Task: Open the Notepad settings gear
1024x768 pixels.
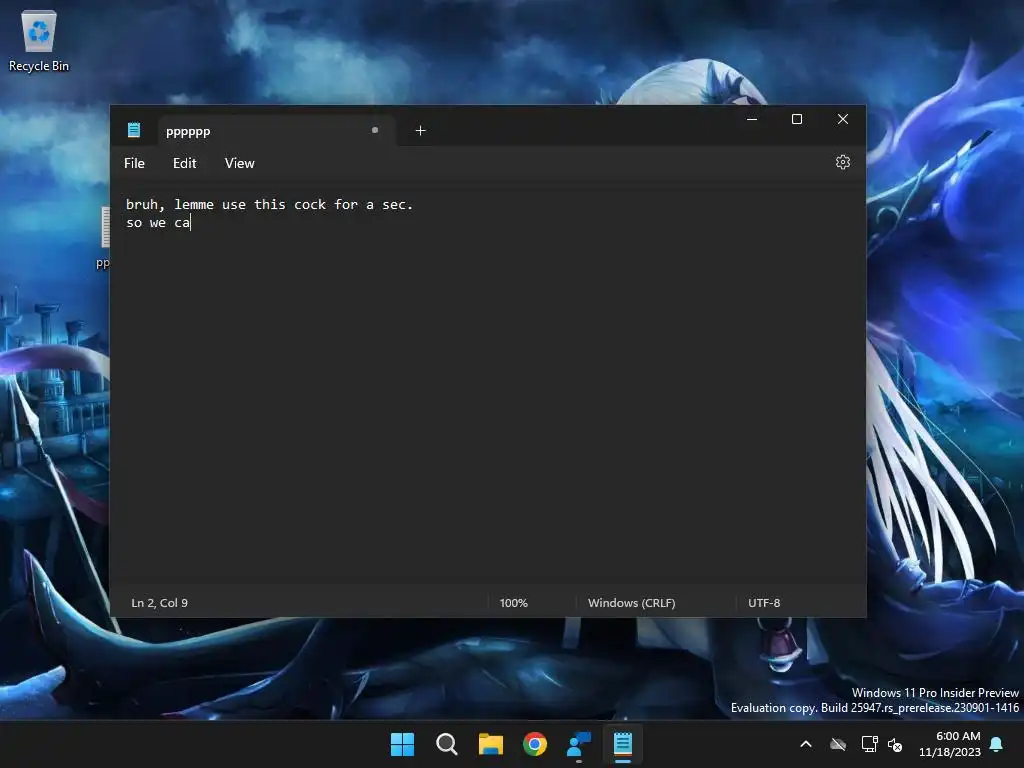Action: (842, 162)
